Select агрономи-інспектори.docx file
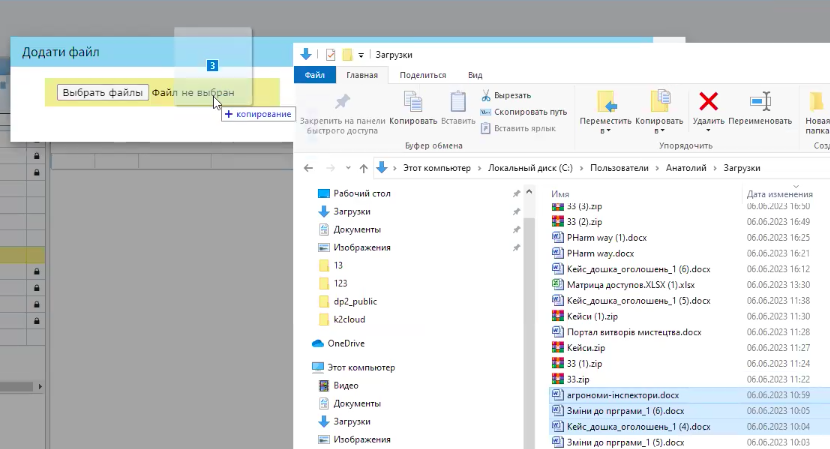The width and height of the screenshot is (830, 449). point(622,395)
